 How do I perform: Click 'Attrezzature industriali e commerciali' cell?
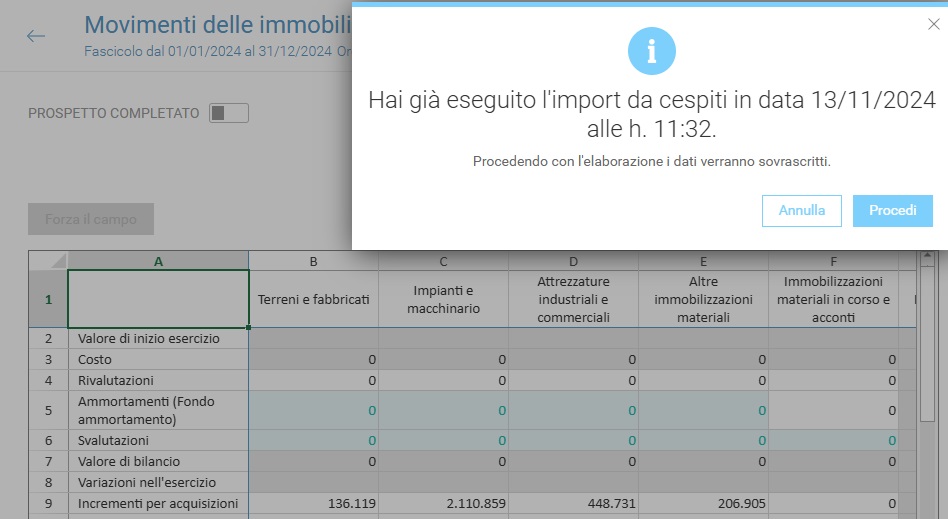click(x=573, y=299)
